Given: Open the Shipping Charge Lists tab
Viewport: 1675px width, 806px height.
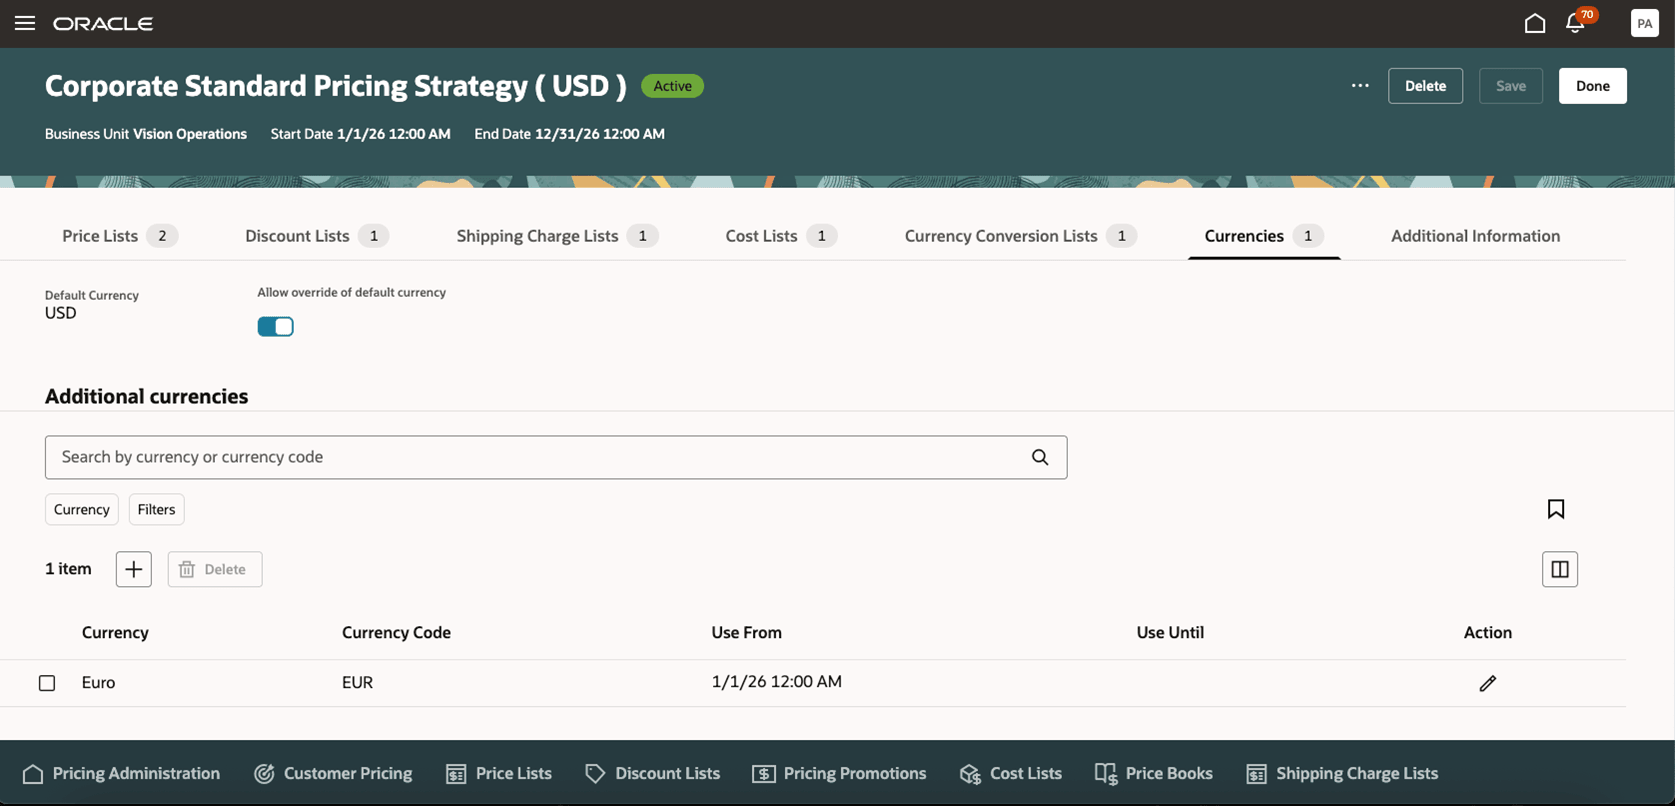Looking at the screenshot, I should [x=557, y=236].
